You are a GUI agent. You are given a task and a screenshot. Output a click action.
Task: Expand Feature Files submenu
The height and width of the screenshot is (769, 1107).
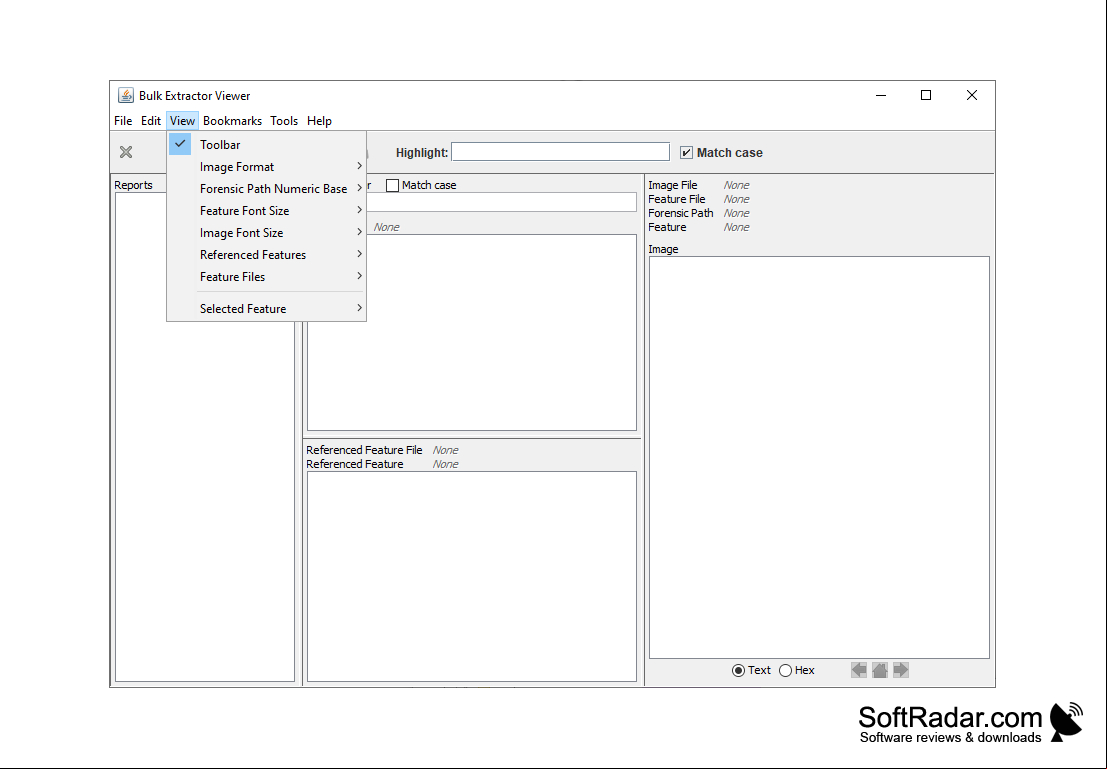point(266,277)
